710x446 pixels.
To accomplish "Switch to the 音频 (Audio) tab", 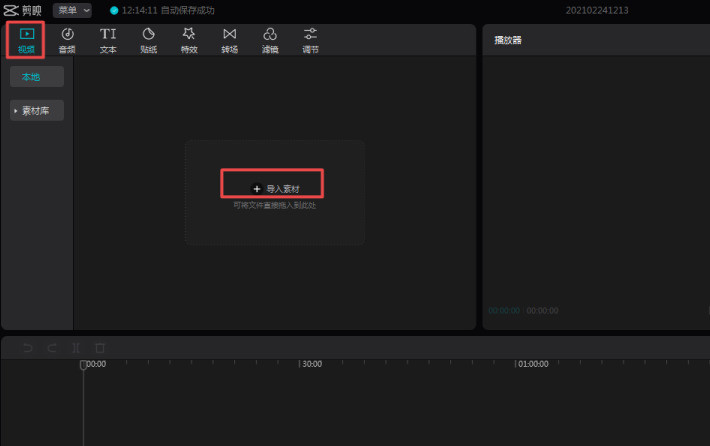I will pos(67,40).
